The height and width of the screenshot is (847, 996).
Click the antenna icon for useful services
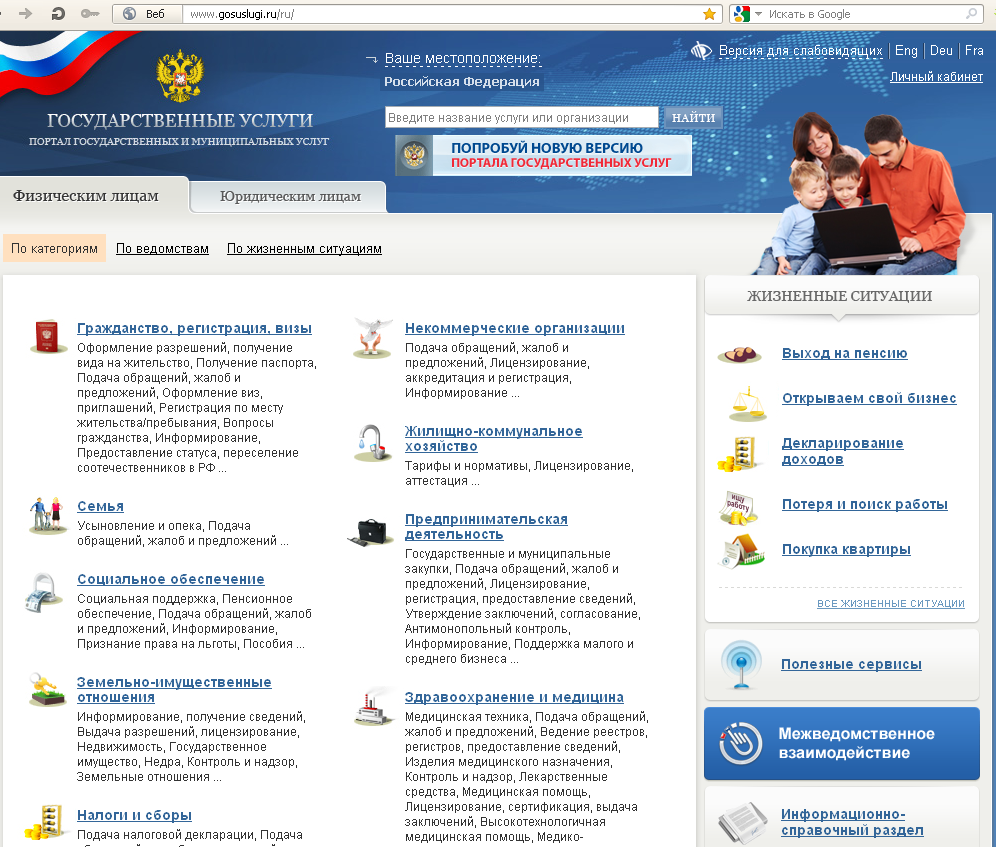click(x=741, y=665)
